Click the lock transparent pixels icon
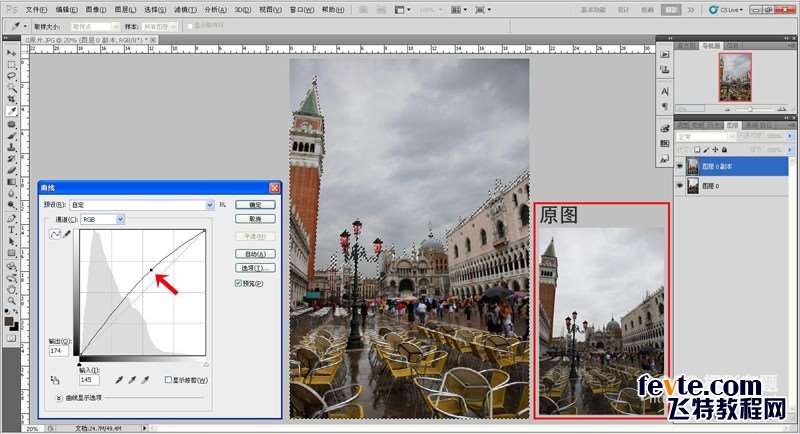The height and width of the screenshot is (434, 800). pyautogui.click(x=697, y=149)
